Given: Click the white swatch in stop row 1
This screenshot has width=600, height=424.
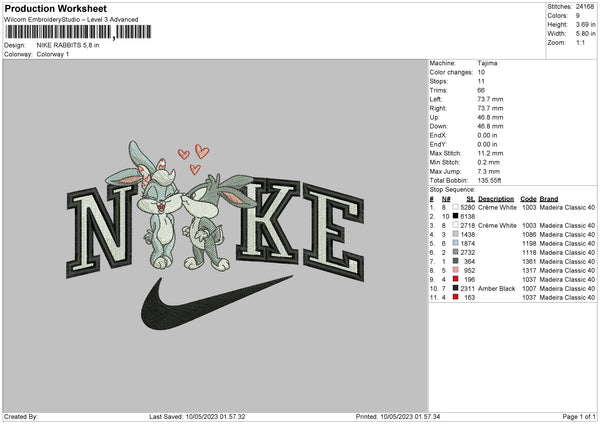Looking at the screenshot, I should point(455,207).
